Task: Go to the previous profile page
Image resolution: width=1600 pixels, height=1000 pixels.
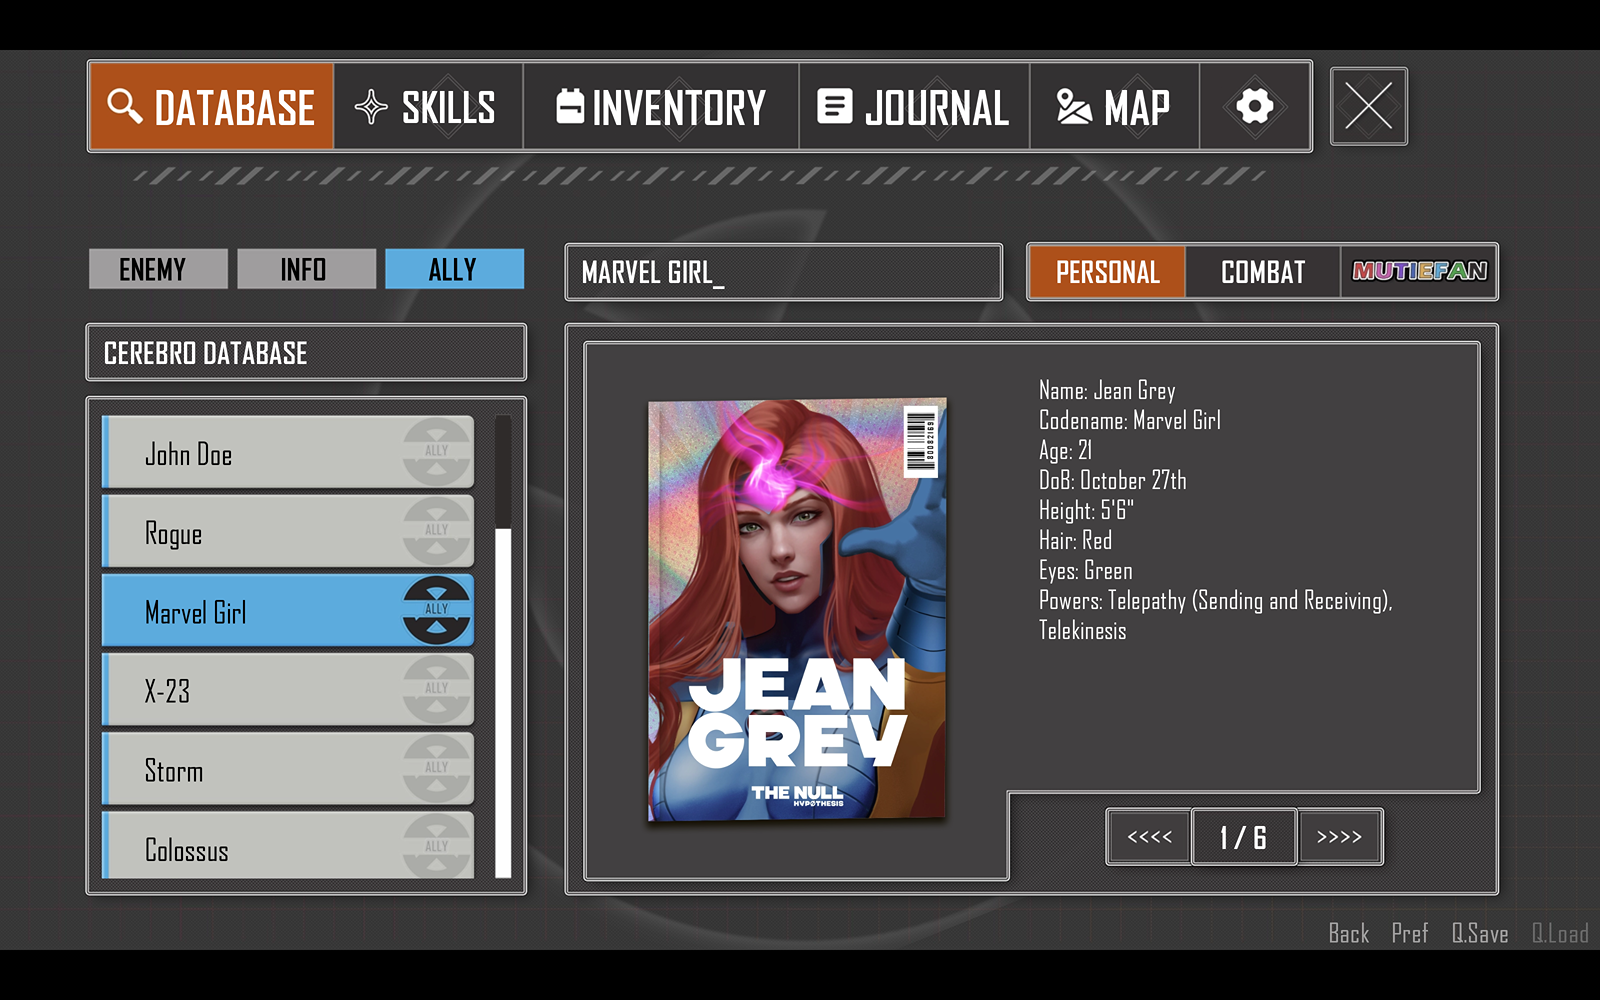Action: click(1149, 837)
